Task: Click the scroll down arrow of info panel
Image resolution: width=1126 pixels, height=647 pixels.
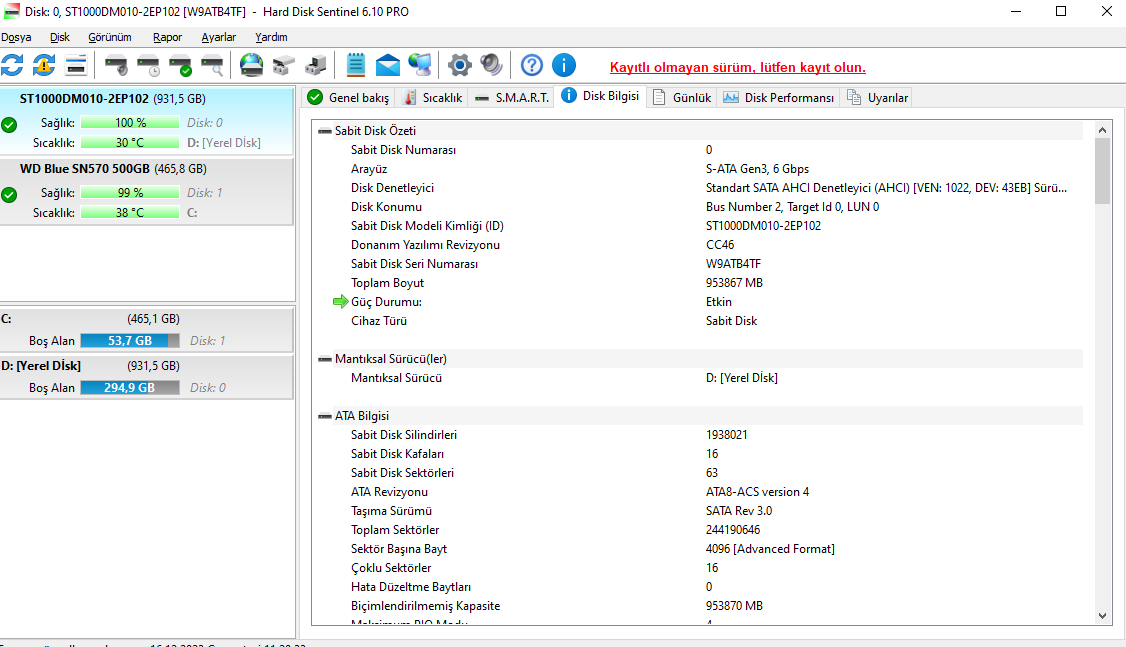Action: click(x=1102, y=616)
